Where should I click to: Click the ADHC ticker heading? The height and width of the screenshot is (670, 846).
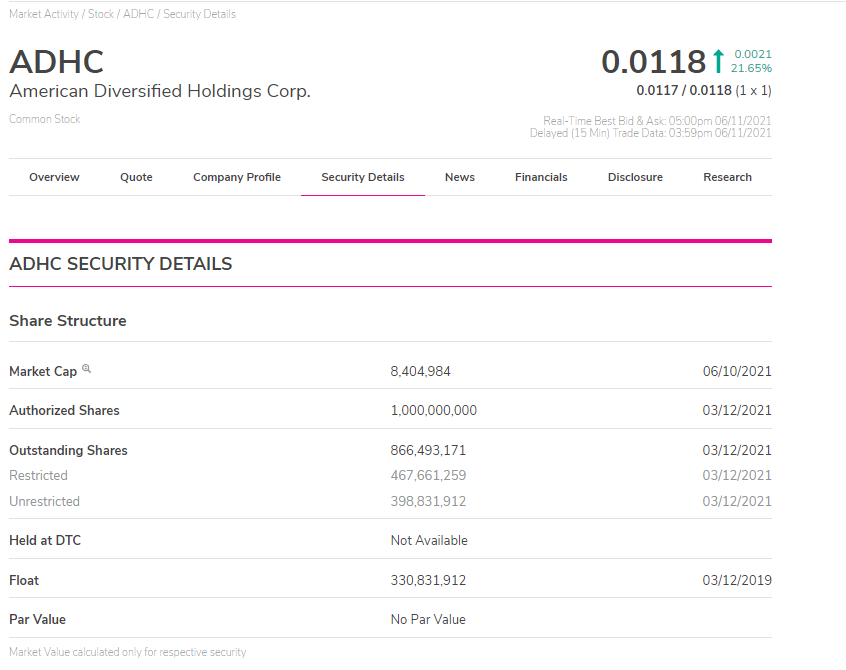pyautogui.click(x=57, y=61)
